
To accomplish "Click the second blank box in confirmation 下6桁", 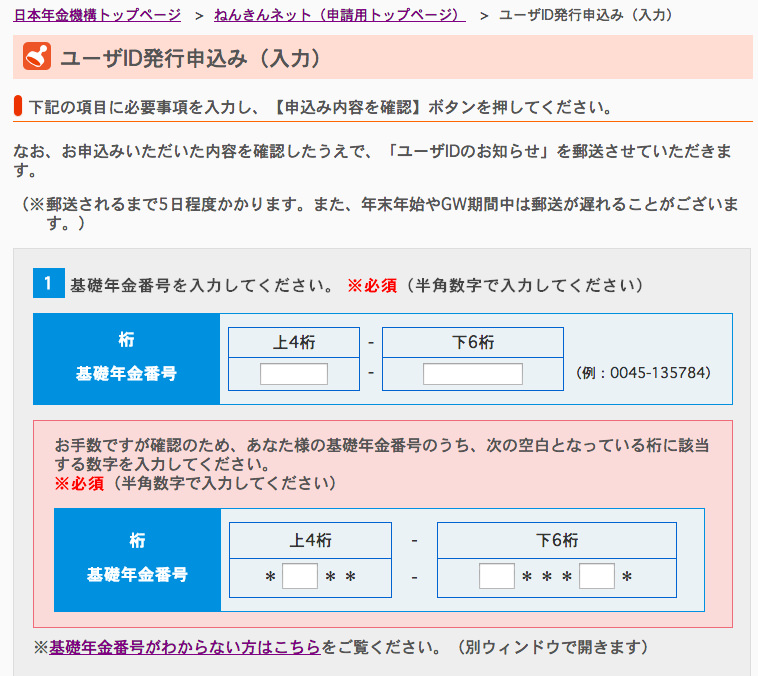I will (x=596, y=576).
